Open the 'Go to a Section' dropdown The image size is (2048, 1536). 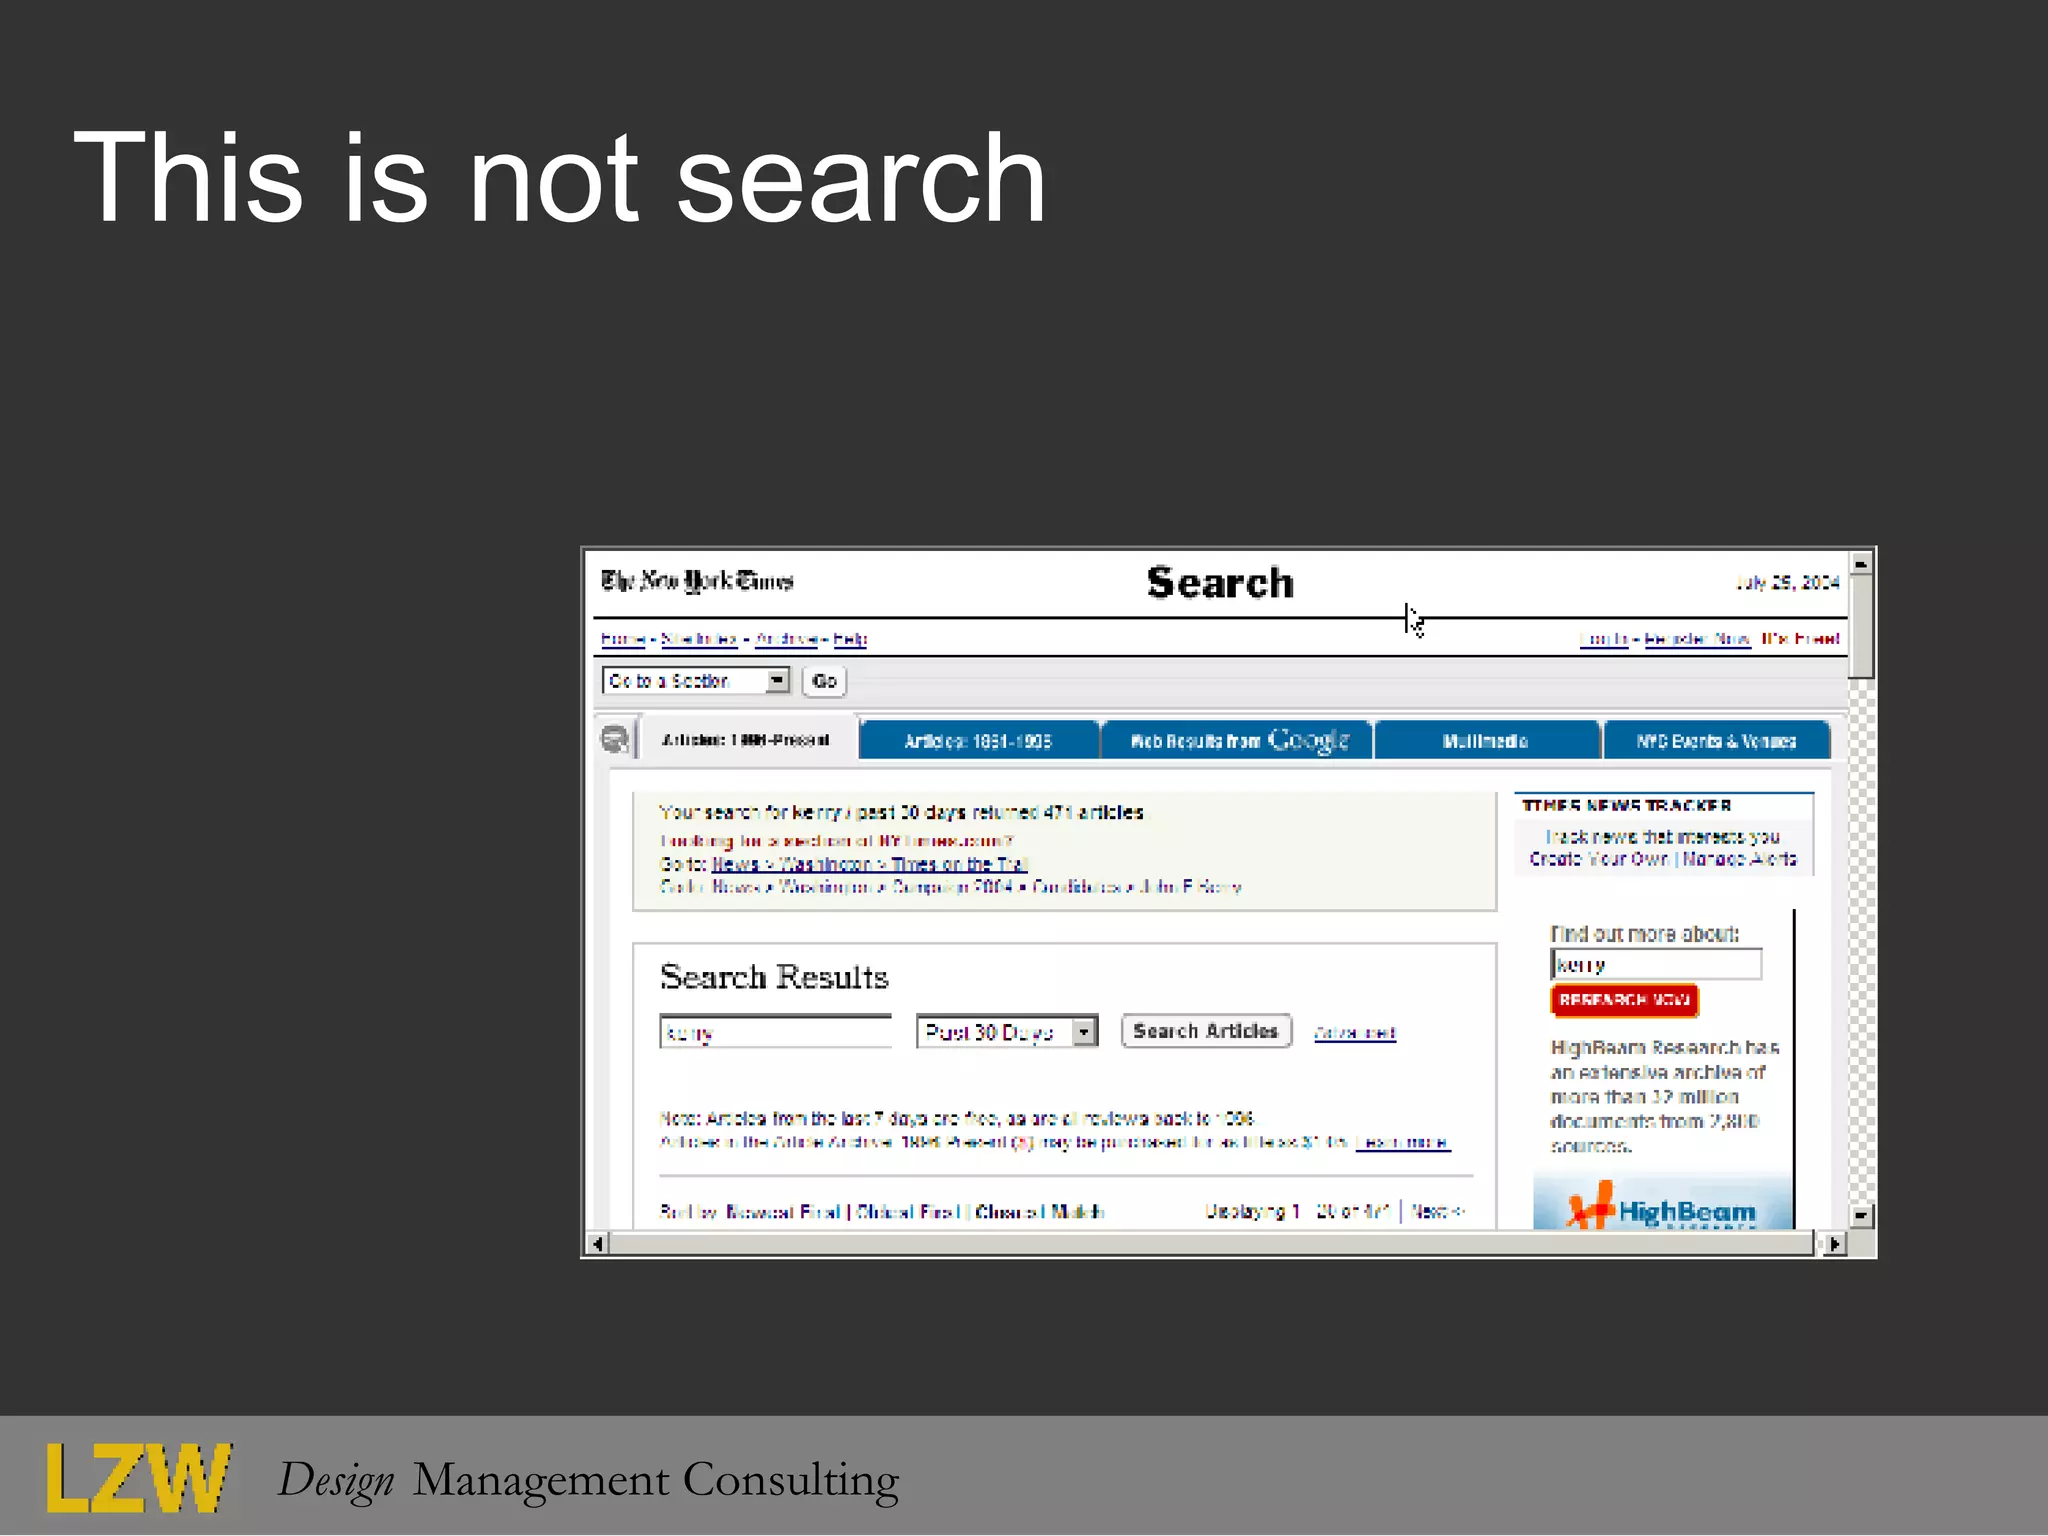[x=696, y=681]
